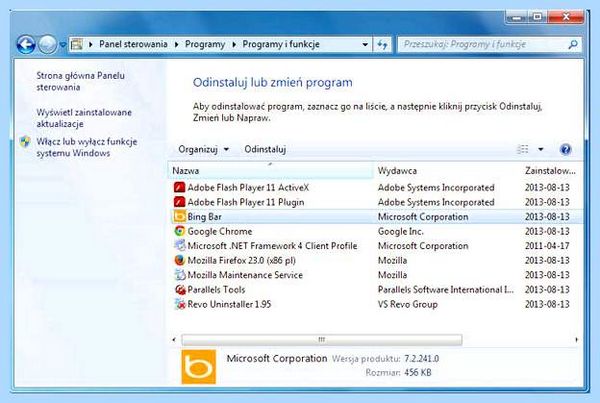The height and width of the screenshot is (403, 600).
Task: Click the Microsoft .NET Framework 4 icon
Action: click(179, 246)
